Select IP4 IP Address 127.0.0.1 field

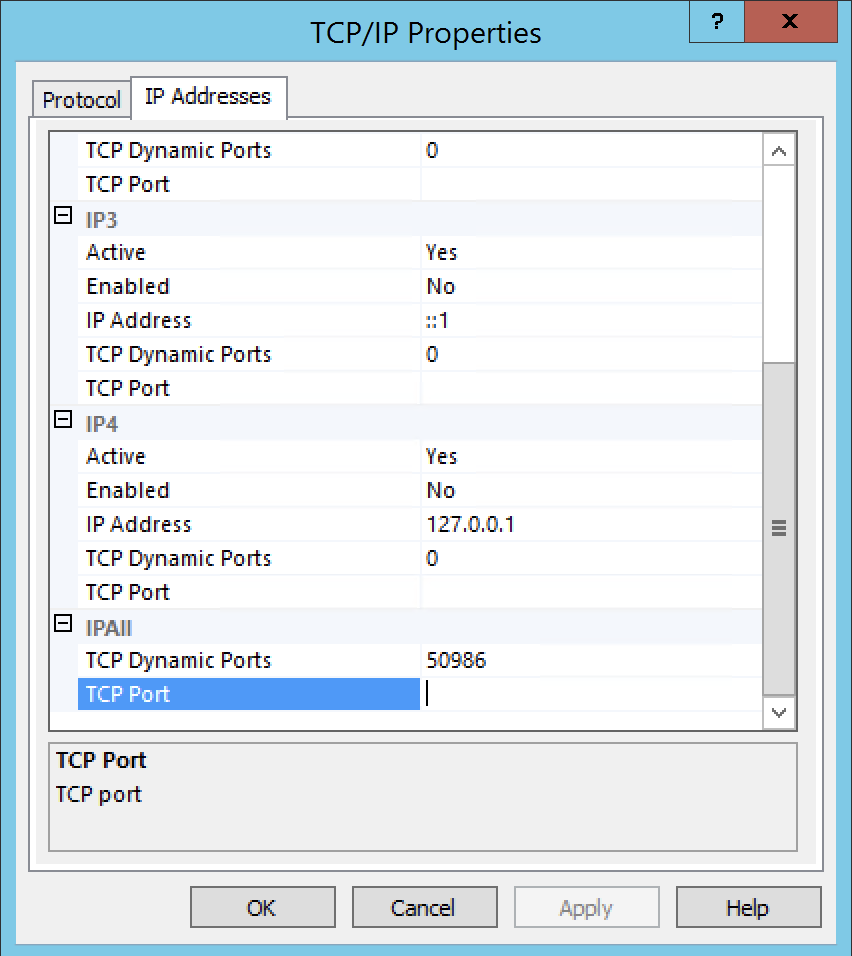[x=590, y=524]
